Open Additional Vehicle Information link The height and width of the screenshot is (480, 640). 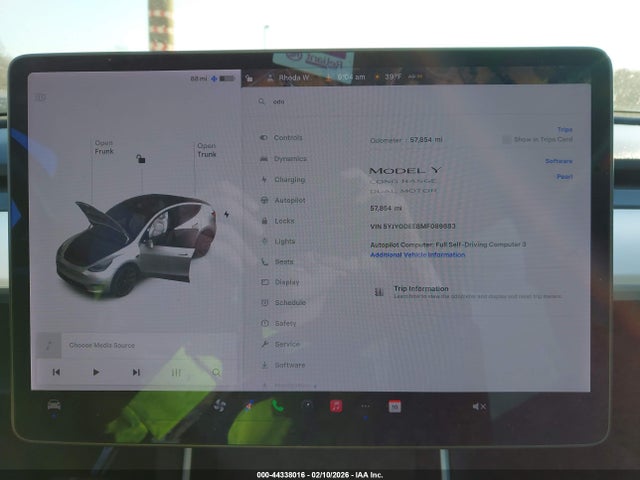tap(418, 255)
